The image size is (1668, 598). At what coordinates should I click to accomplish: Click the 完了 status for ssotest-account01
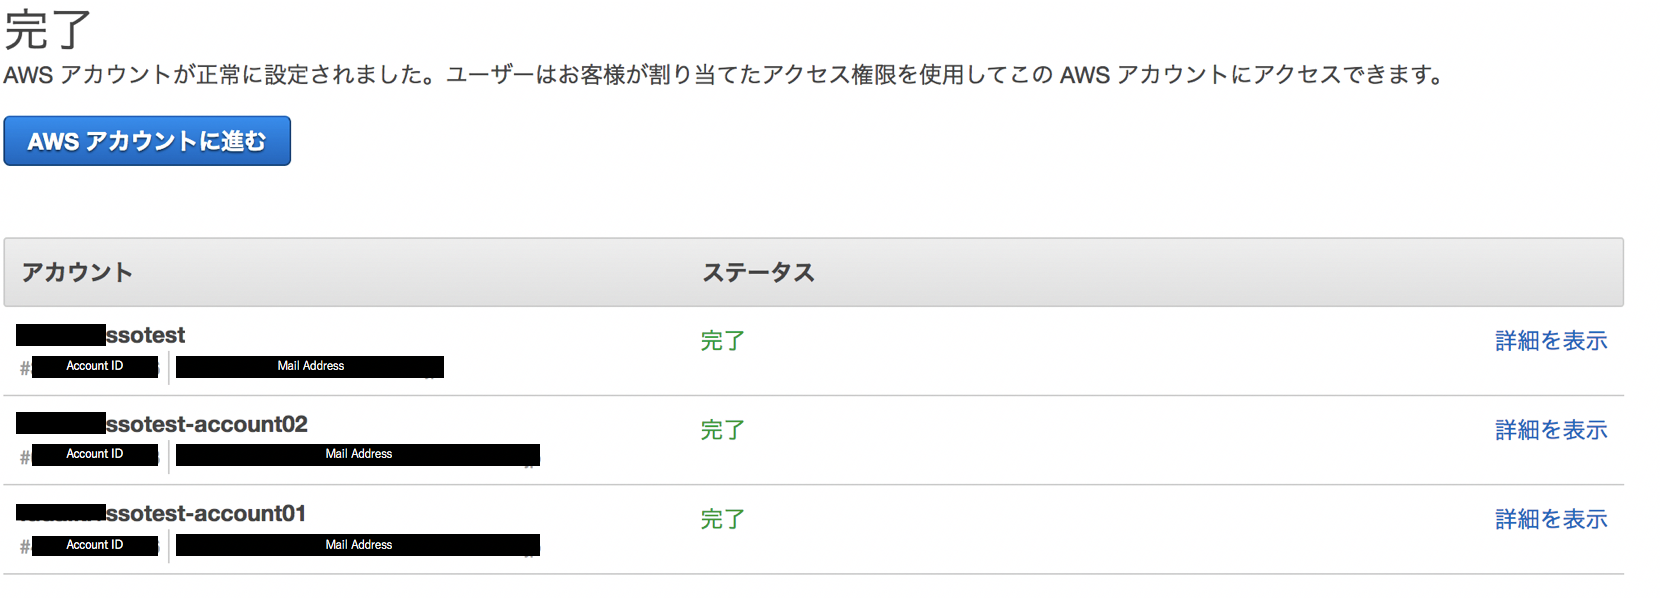[x=722, y=519]
